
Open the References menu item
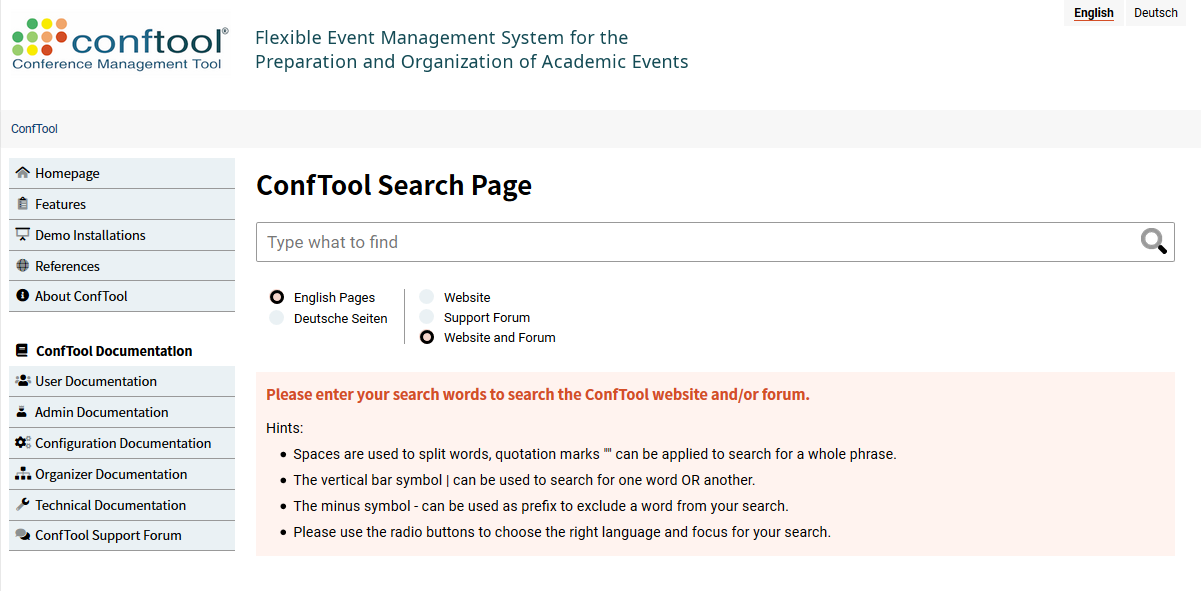122,266
